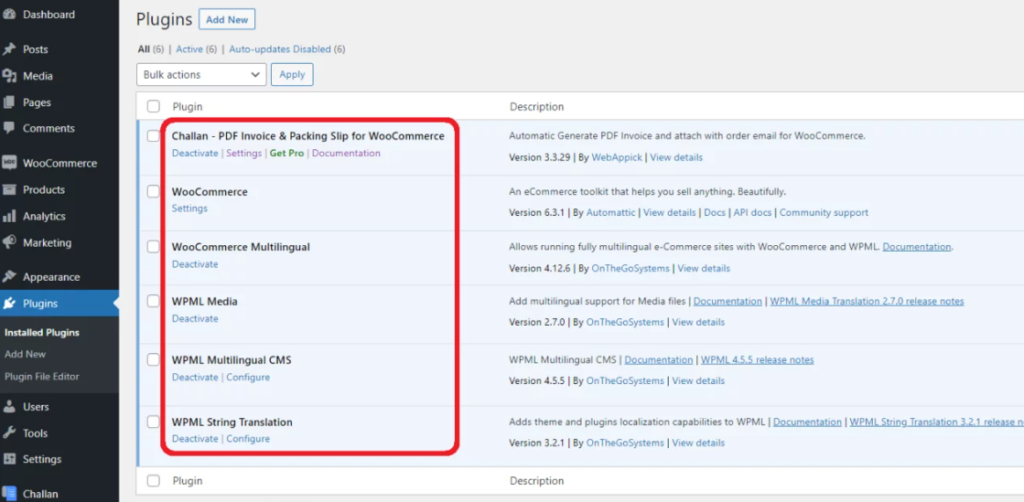Image resolution: width=1024 pixels, height=502 pixels.
Task: Open the Posts menu item
Action: (x=35, y=50)
